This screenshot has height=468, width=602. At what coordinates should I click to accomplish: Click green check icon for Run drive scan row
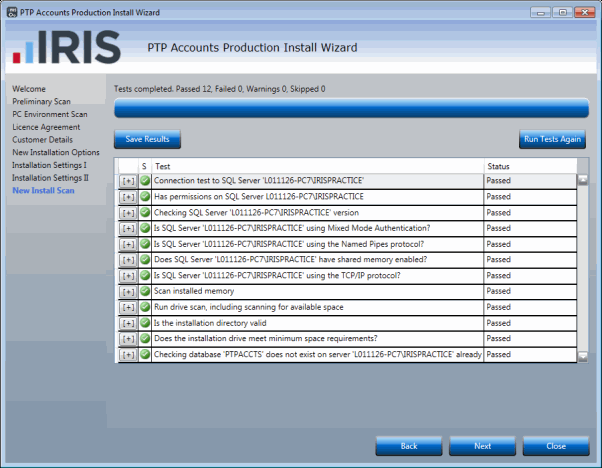coord(145,307)
